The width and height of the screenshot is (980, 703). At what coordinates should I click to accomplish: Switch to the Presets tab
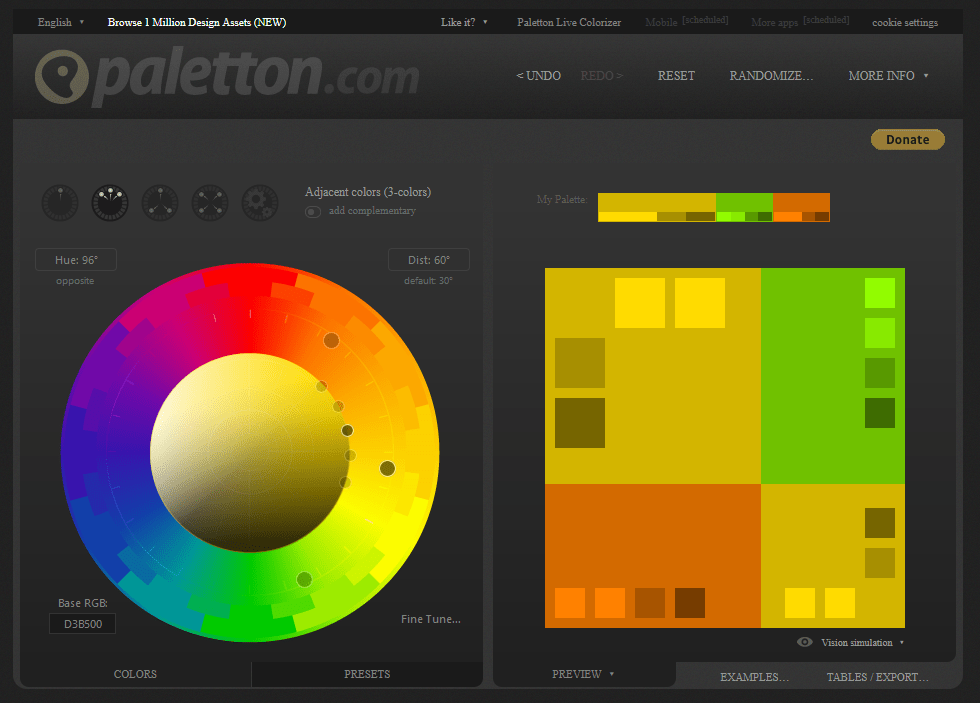(x=367, y=674)
